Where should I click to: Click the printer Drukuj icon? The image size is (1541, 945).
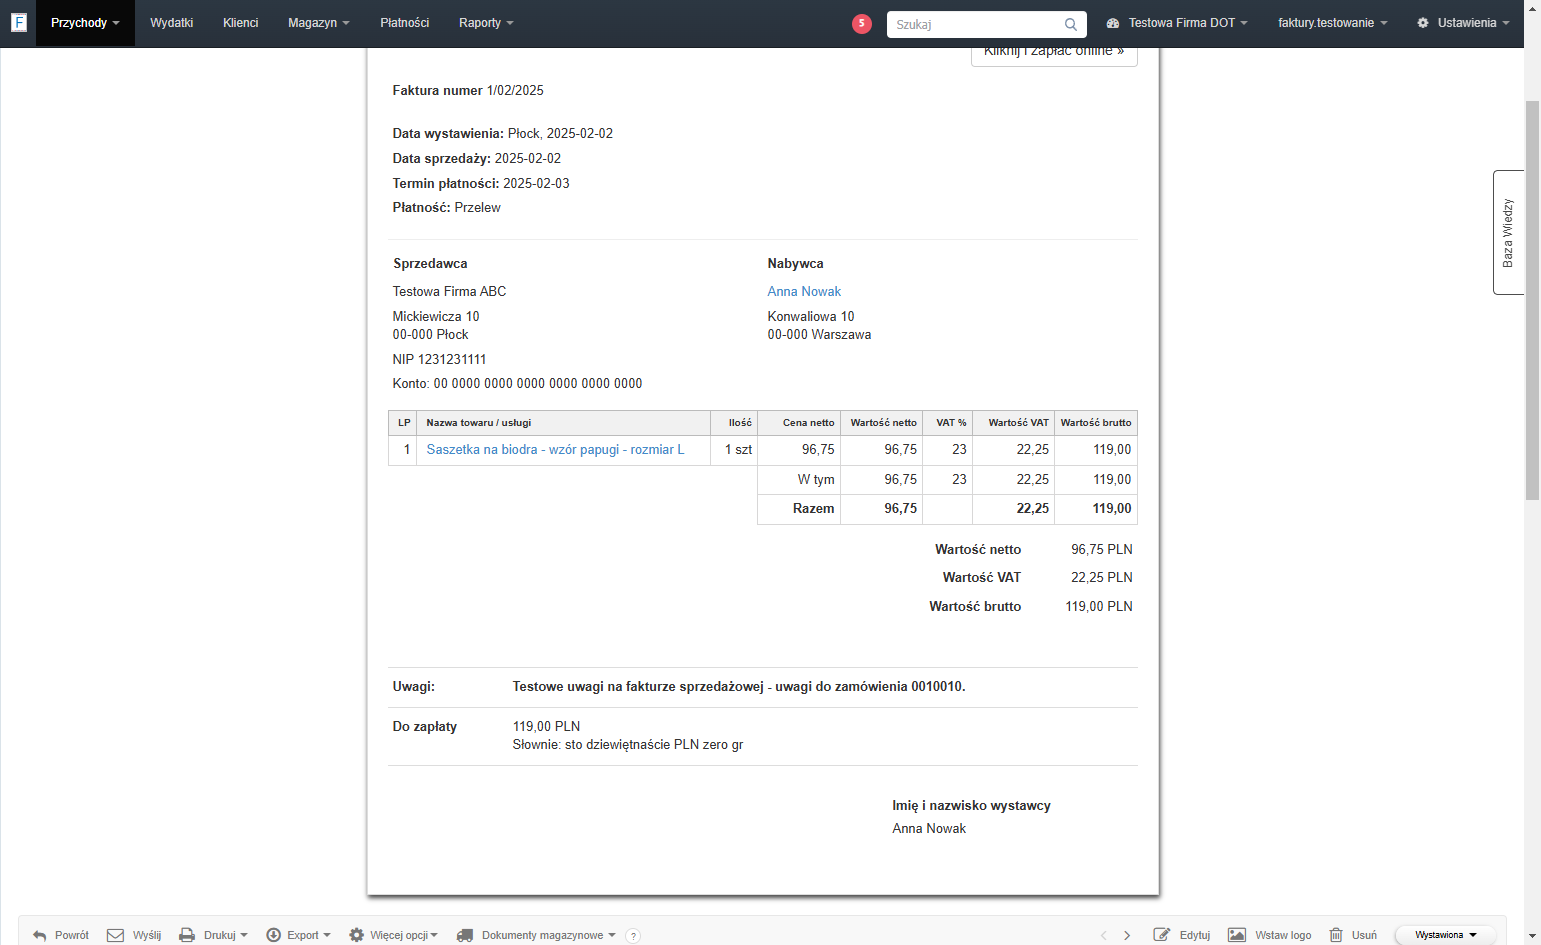pos(187,935)
